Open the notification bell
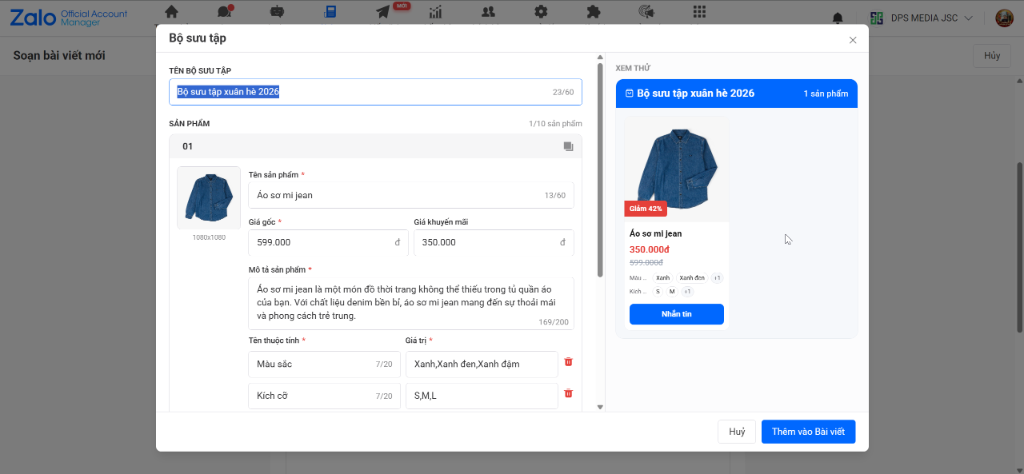1024x474 pixels. coord(838,18)
